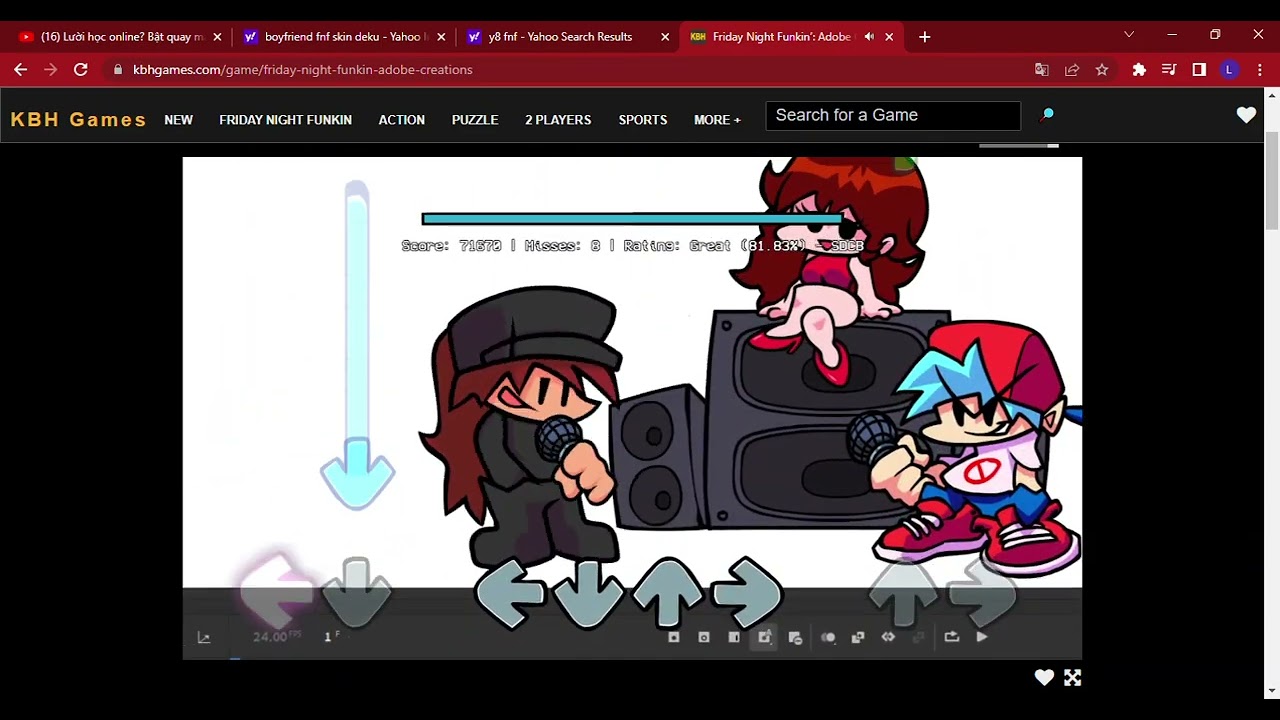Viewport: 1280px width, 720px height.
Task: Open the Chrome three-dot menu
Action: click(1259, 70)
